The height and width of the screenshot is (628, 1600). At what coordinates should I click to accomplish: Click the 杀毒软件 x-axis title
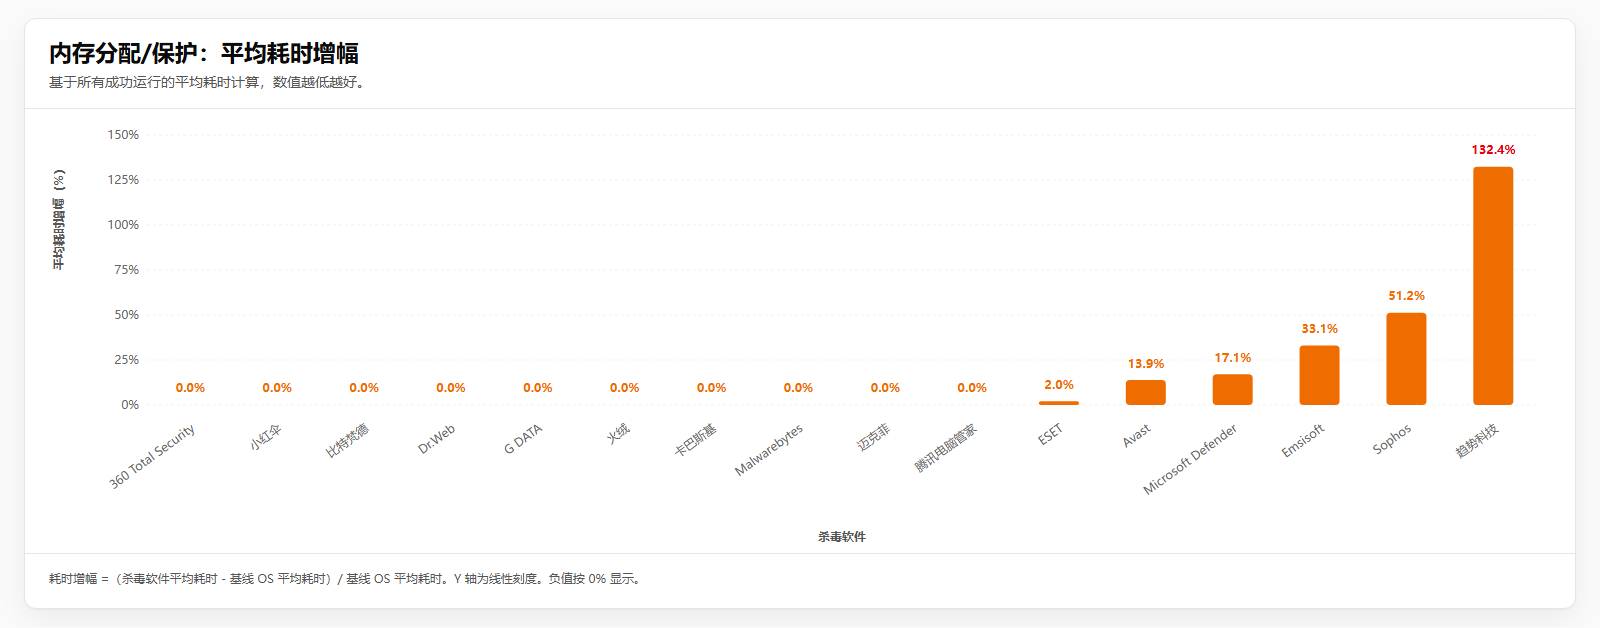click(841, 537)
